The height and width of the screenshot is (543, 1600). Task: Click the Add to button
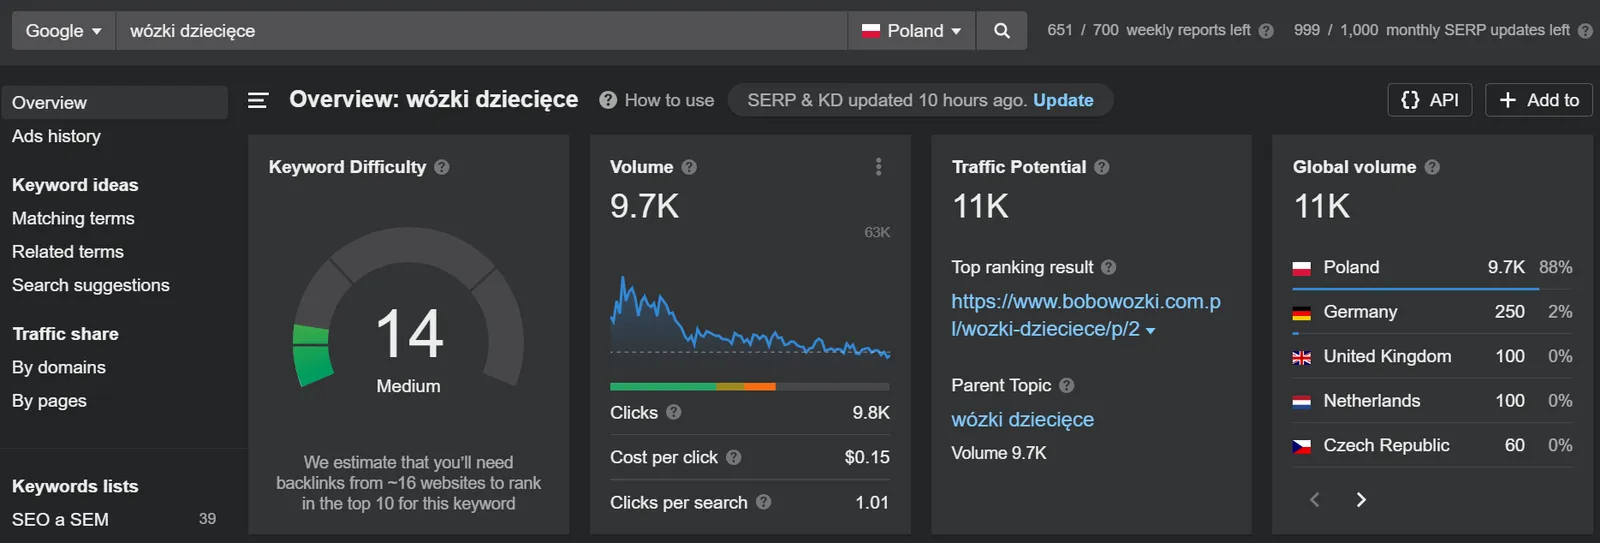pos(1539,100)
